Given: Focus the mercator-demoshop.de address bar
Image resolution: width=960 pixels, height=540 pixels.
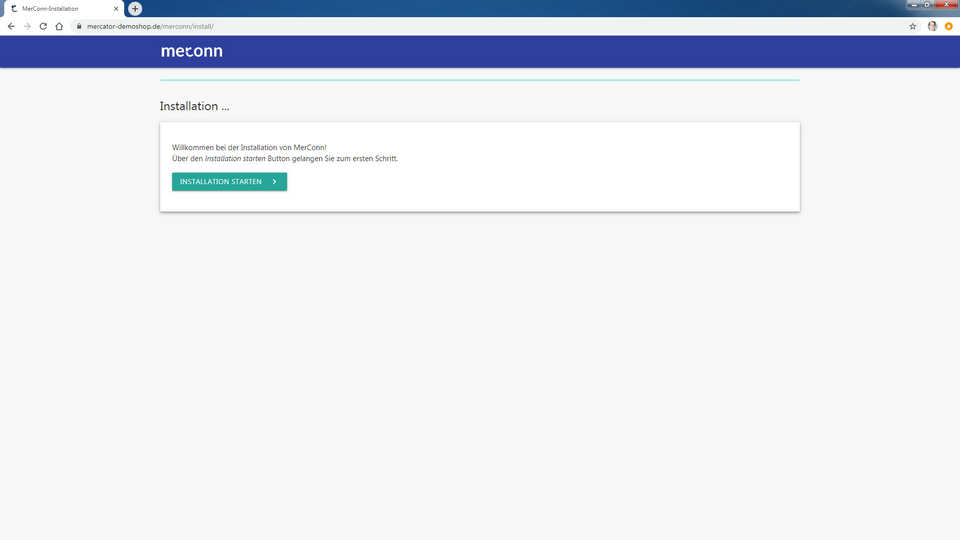Looking at the screenshot, I should 496,26.
